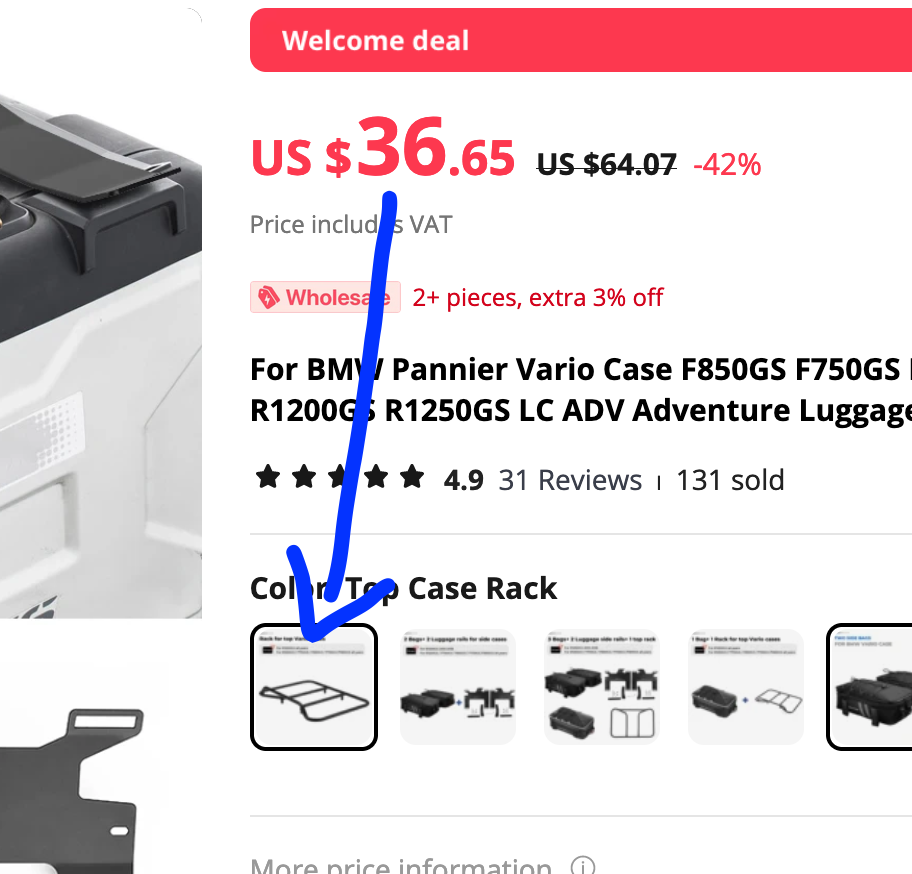
Task: Click the BMW Pannier Vario Case product title
Action: (581, 390)
